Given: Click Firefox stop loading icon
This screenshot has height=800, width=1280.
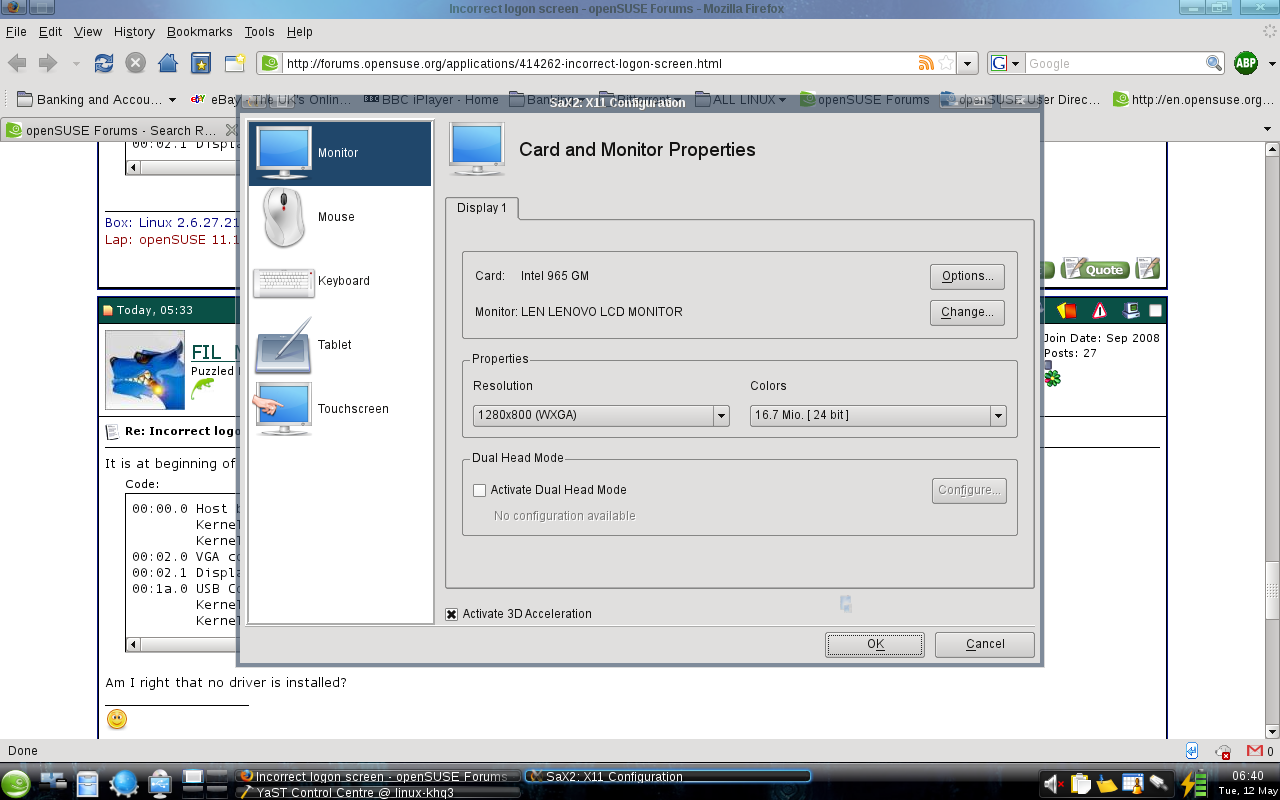Looking at the screenshot, I should (x=136, y=63).
